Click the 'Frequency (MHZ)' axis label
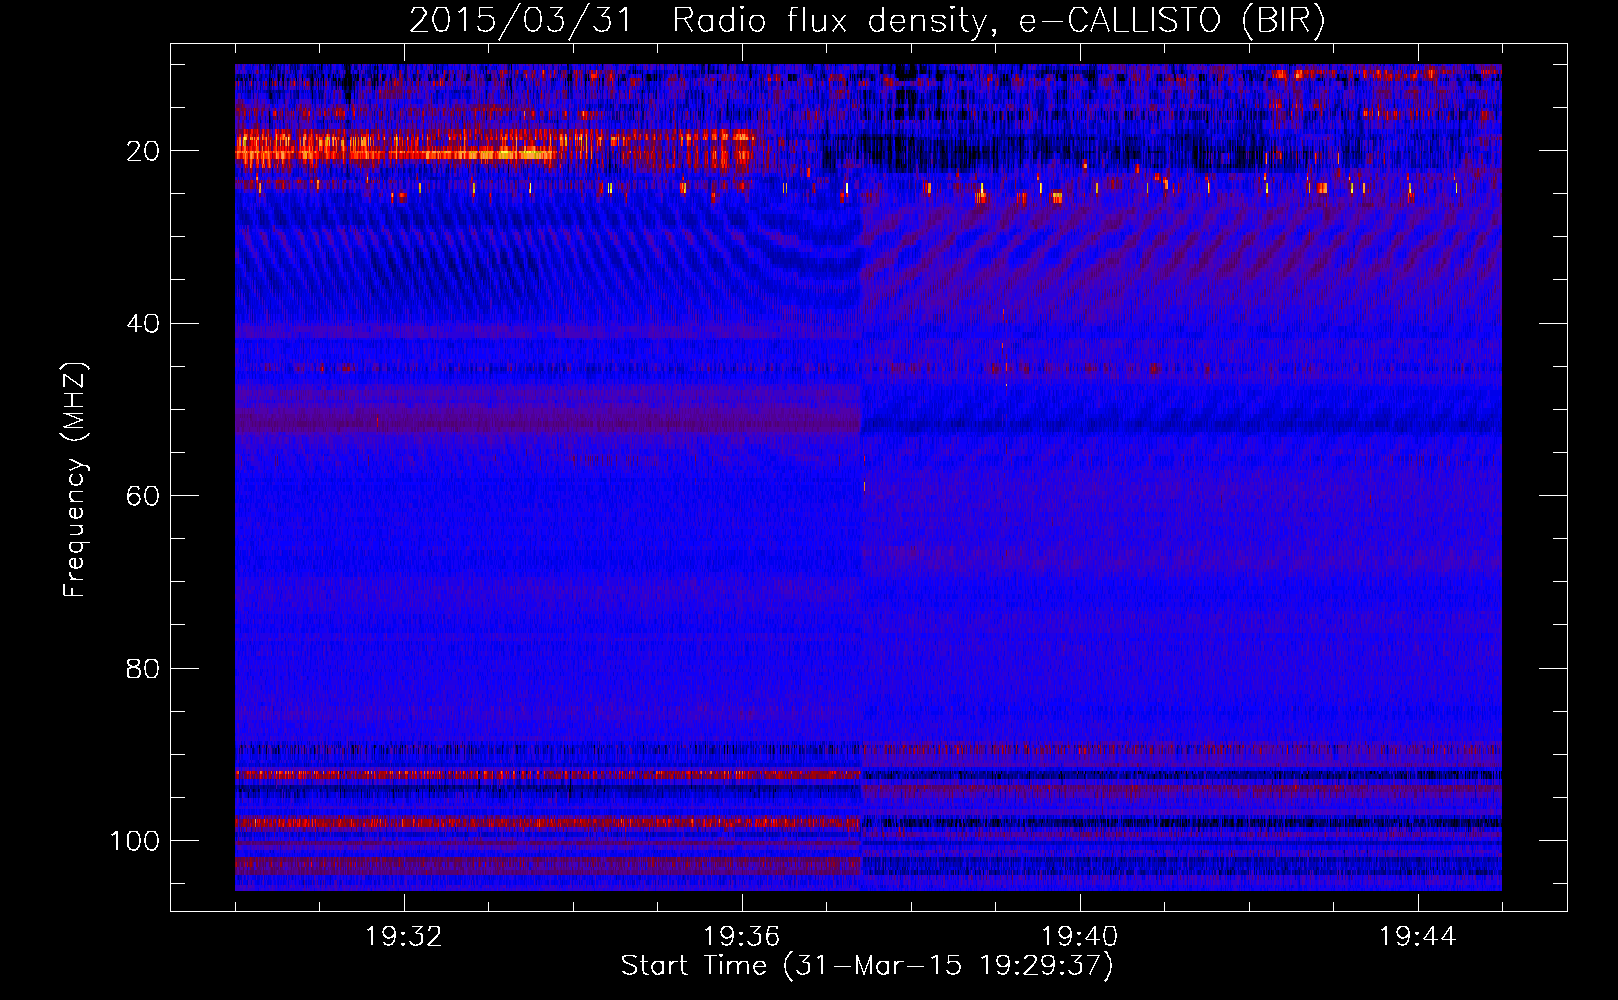Viewport: 1618px width, 1000px height. 75,480
